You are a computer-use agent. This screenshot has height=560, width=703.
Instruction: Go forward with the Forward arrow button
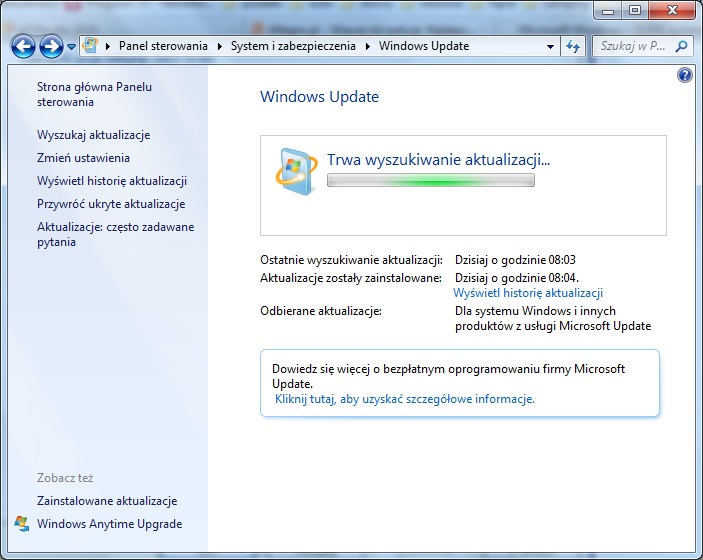click(x=51, y=46)
